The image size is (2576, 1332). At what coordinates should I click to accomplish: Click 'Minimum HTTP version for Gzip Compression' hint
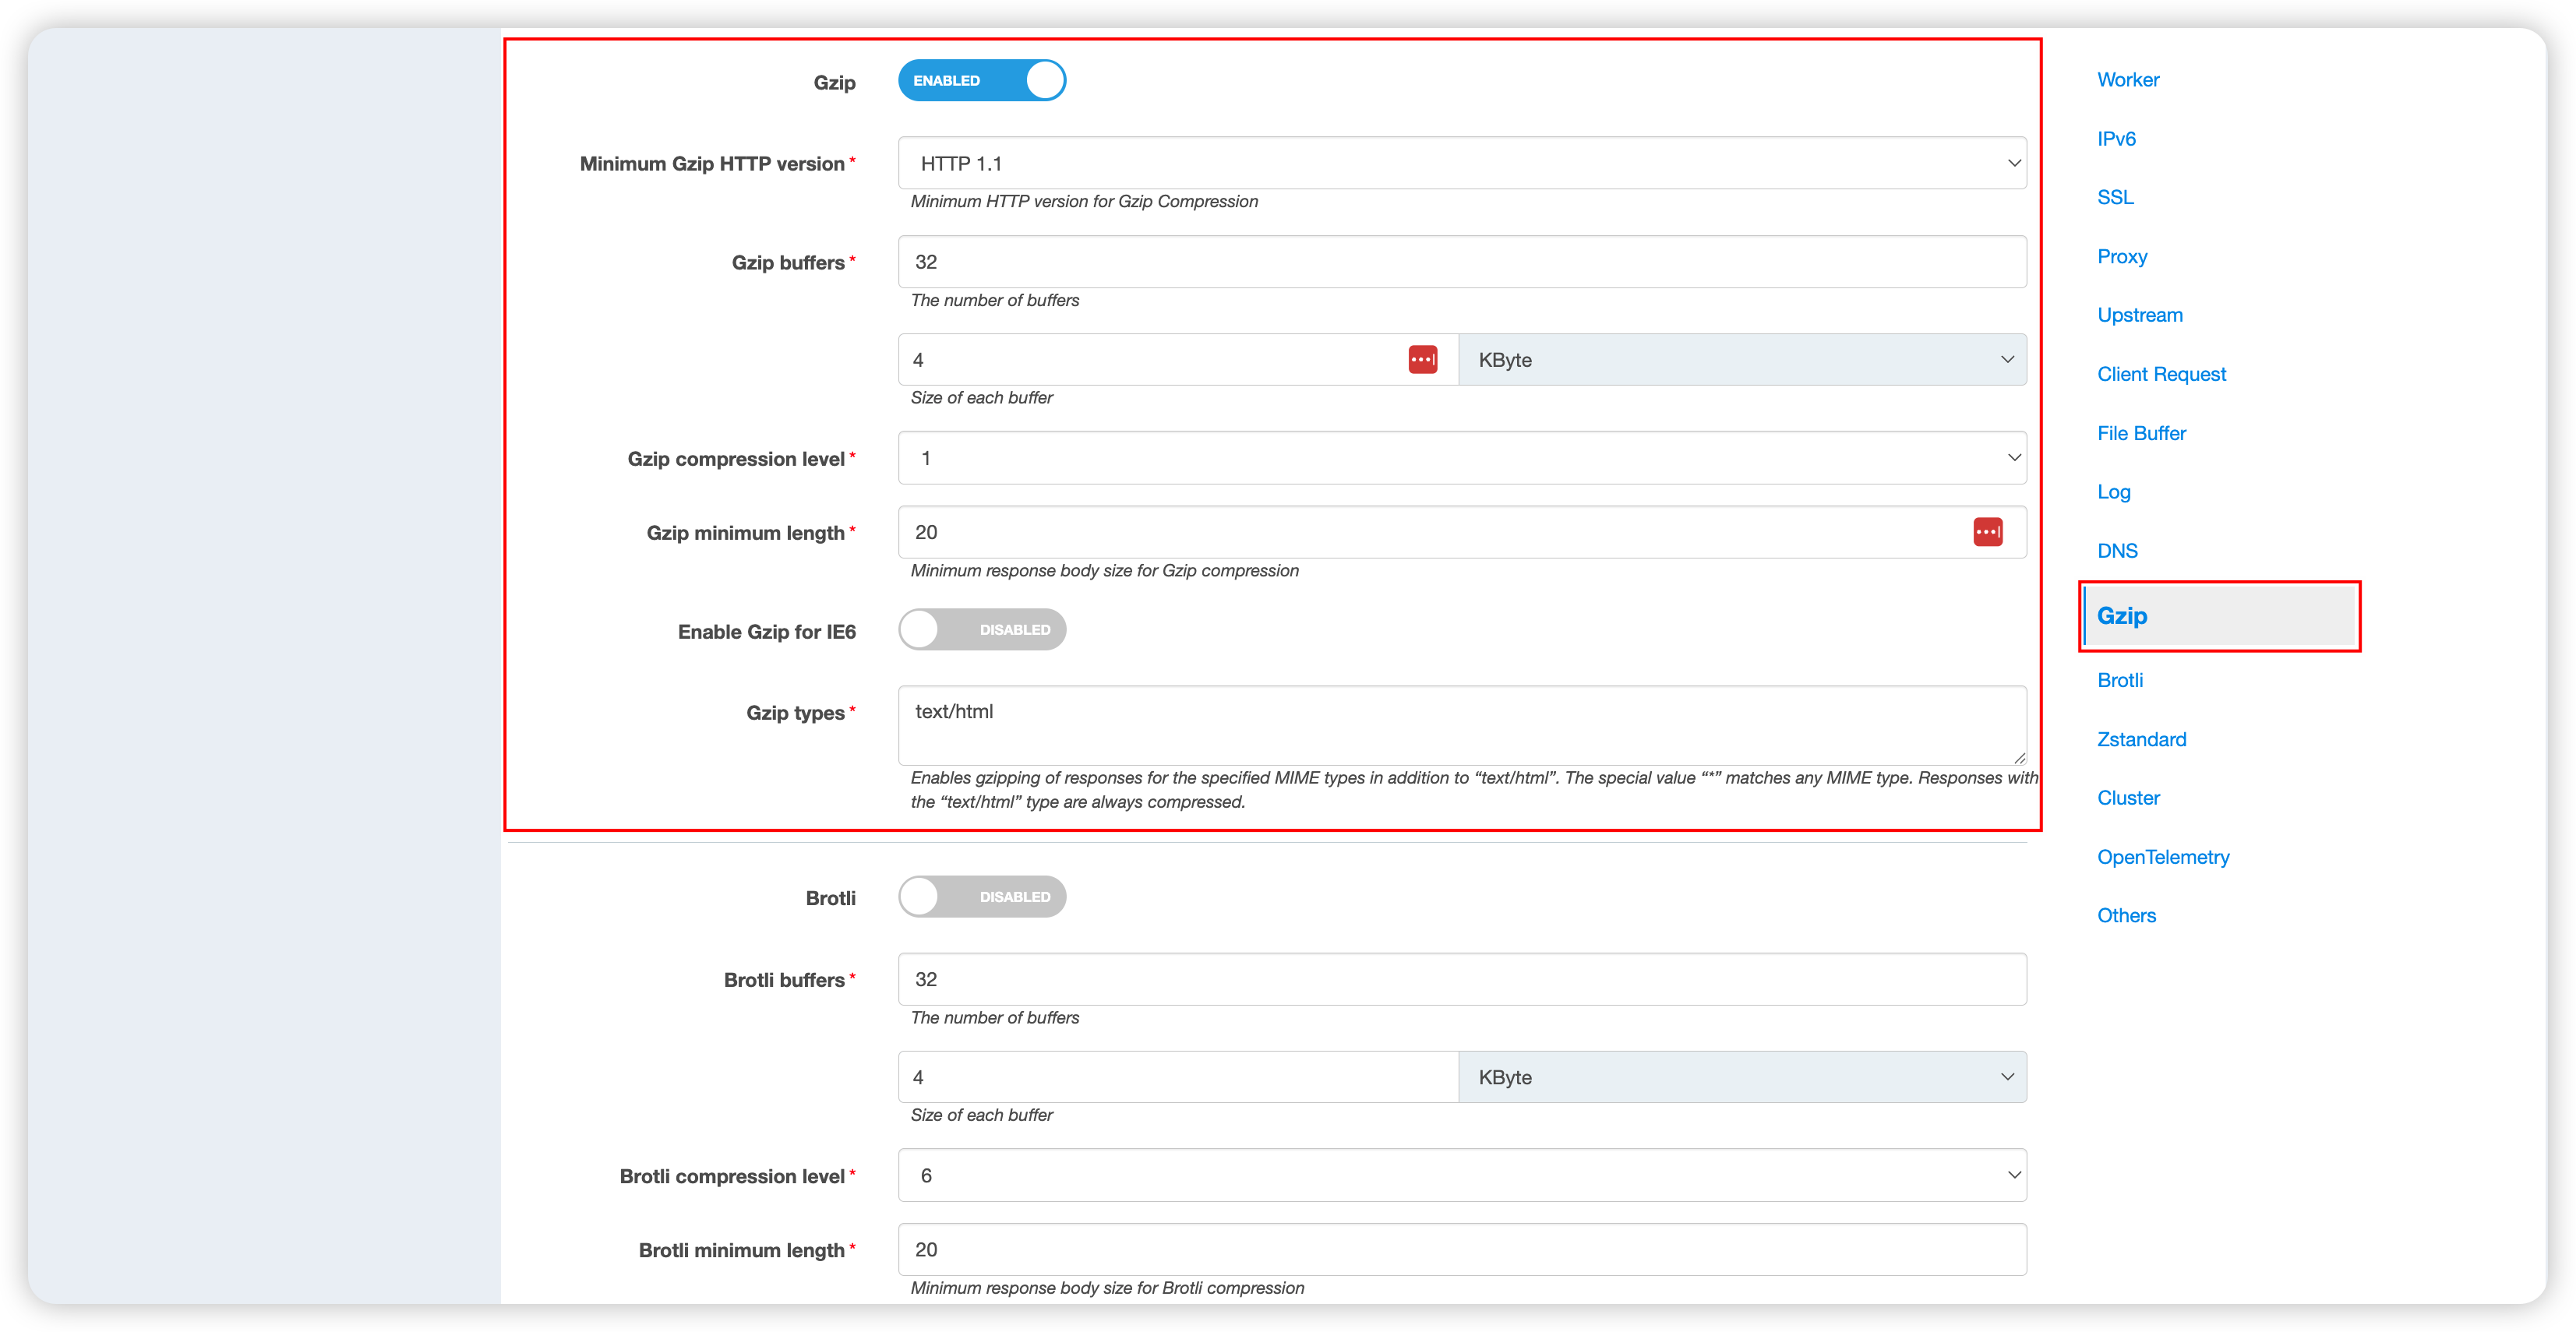[1084, 202]
